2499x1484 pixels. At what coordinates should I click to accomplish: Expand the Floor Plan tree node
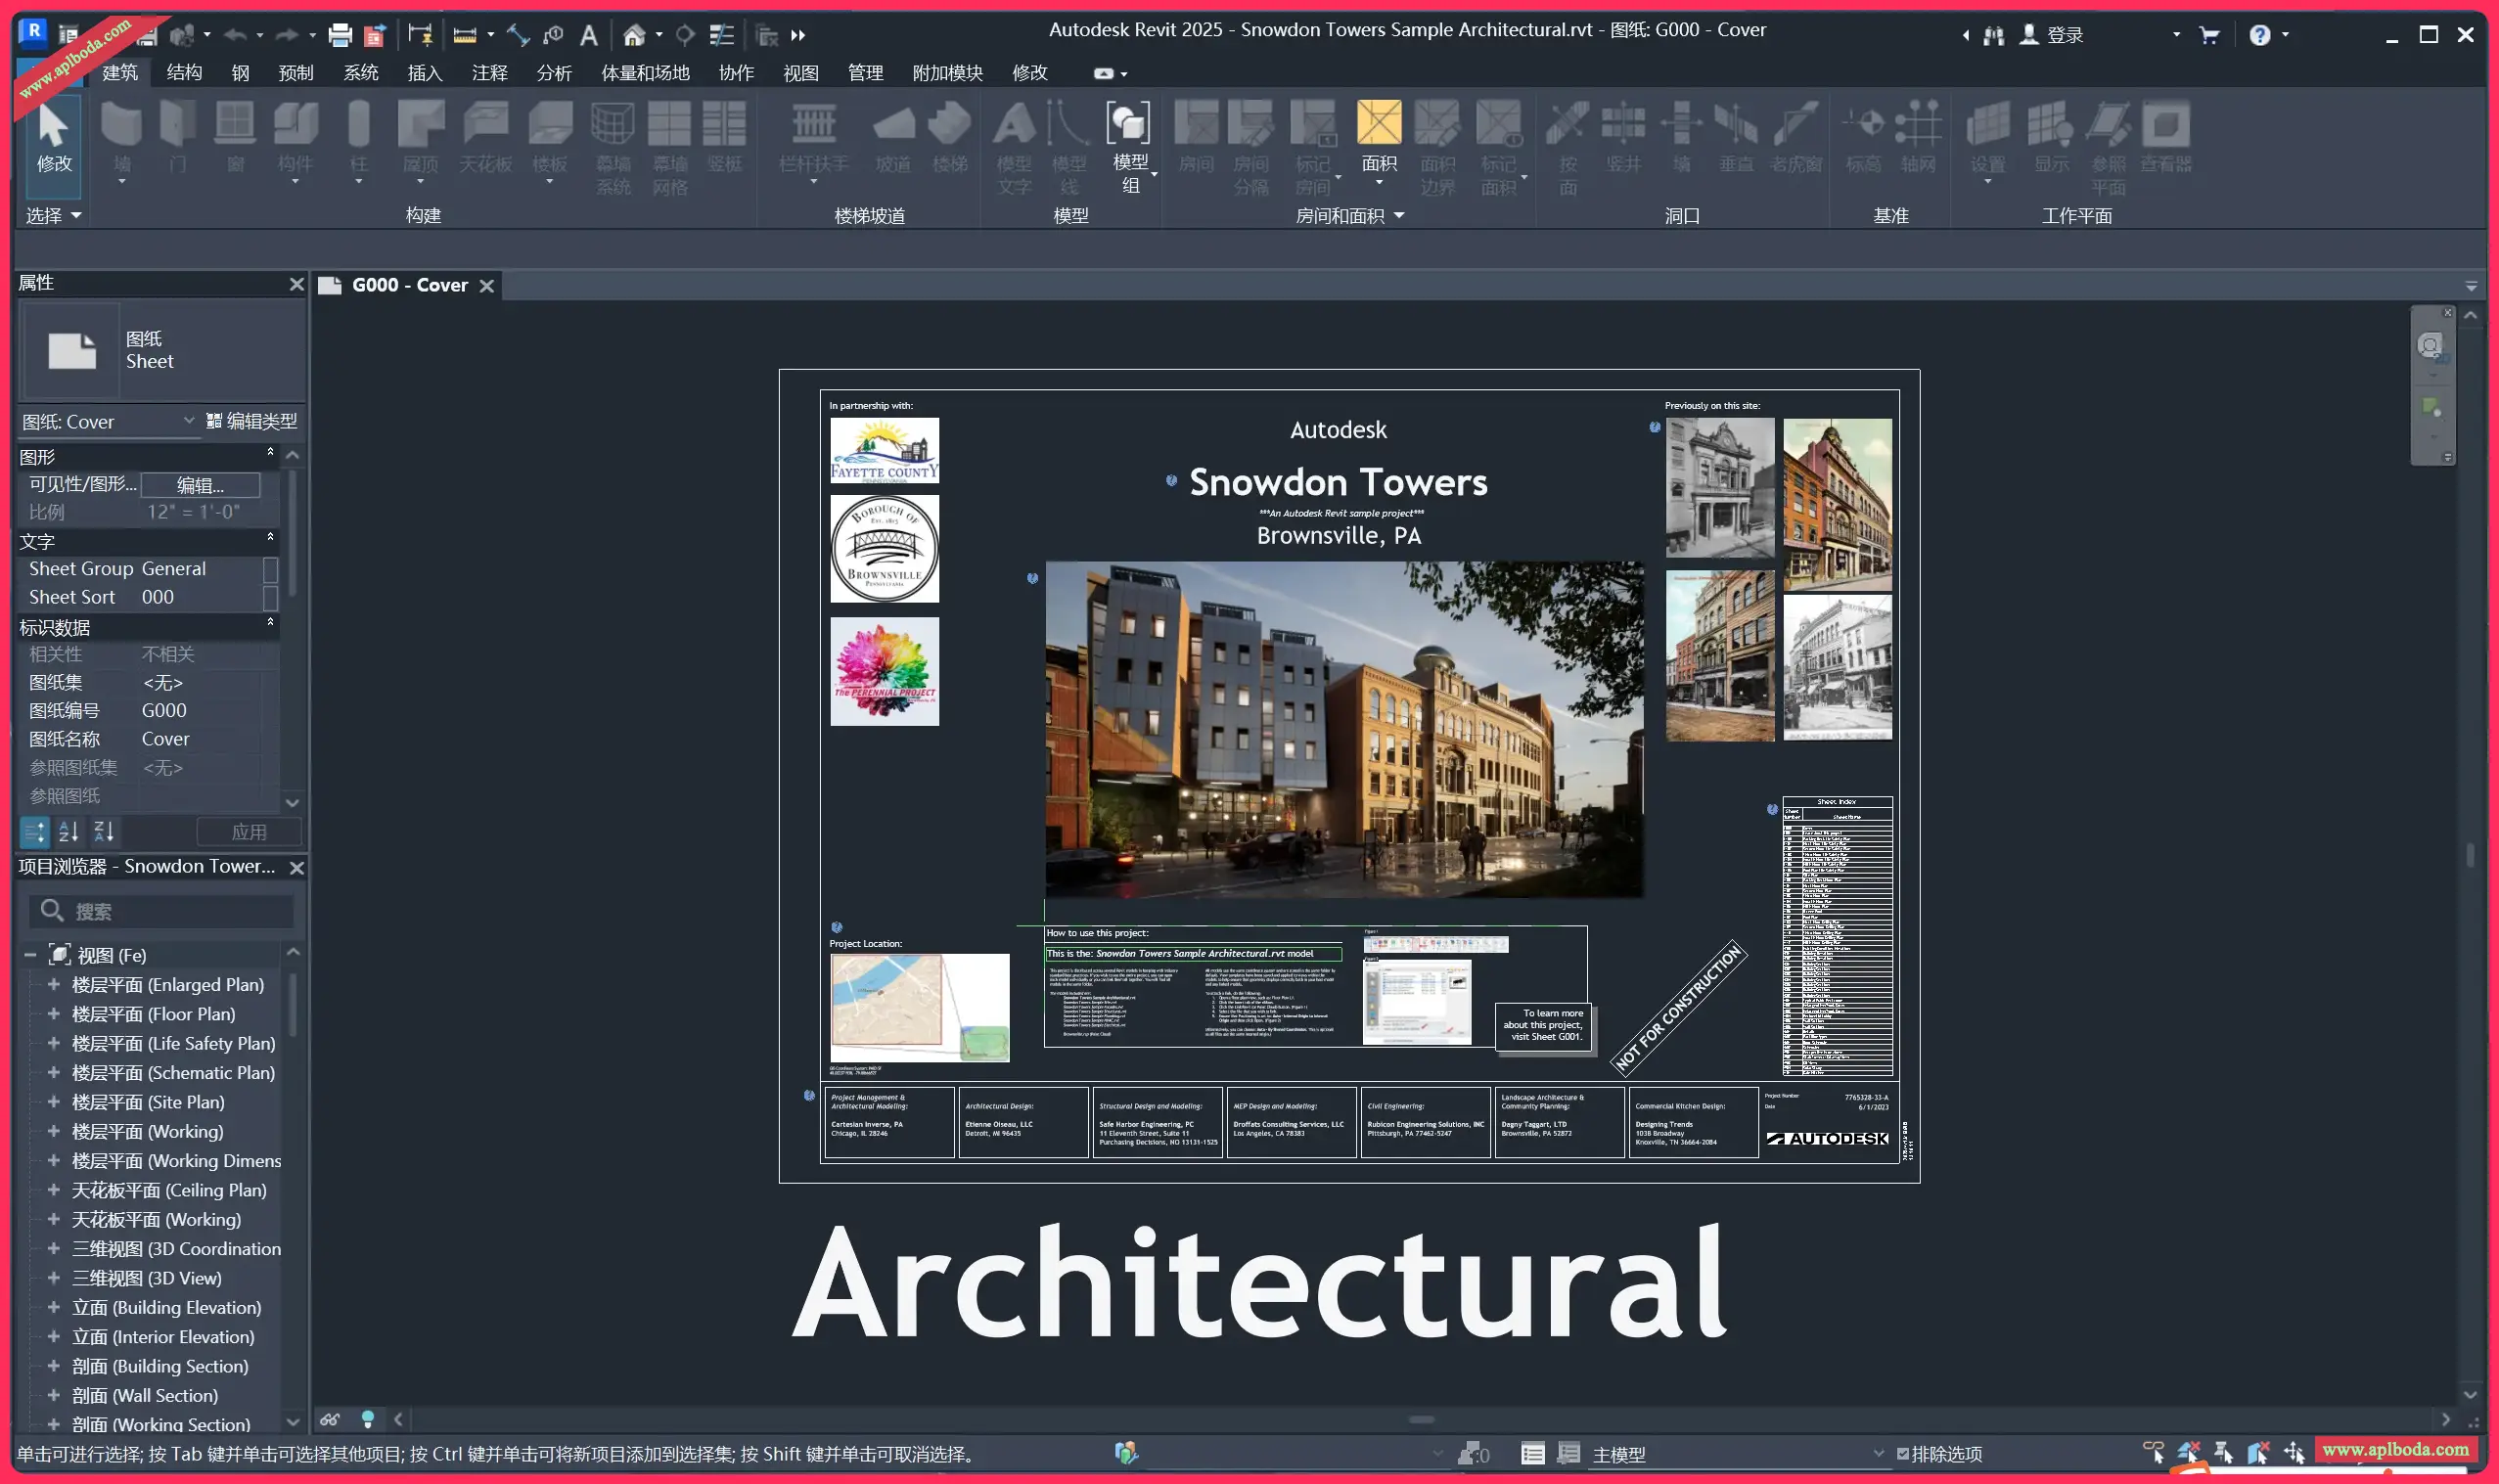click(54, 1014)
